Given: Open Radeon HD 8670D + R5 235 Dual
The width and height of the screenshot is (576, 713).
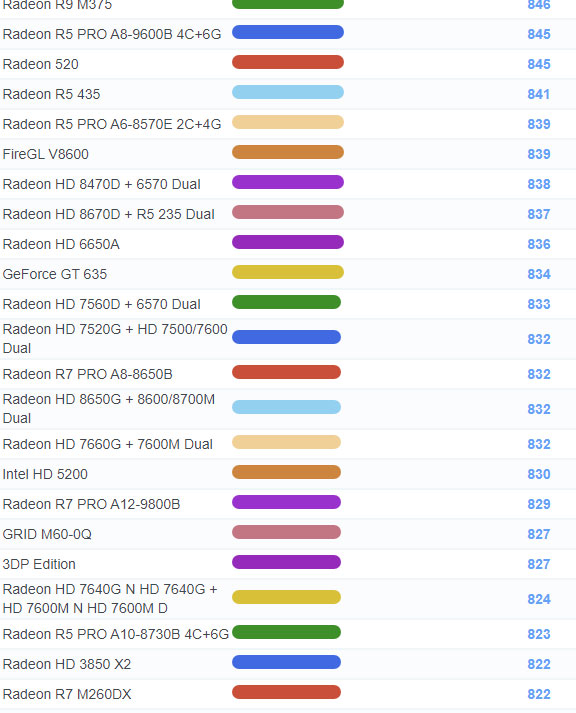Looking at the screenshot, I should coord(109,214).
